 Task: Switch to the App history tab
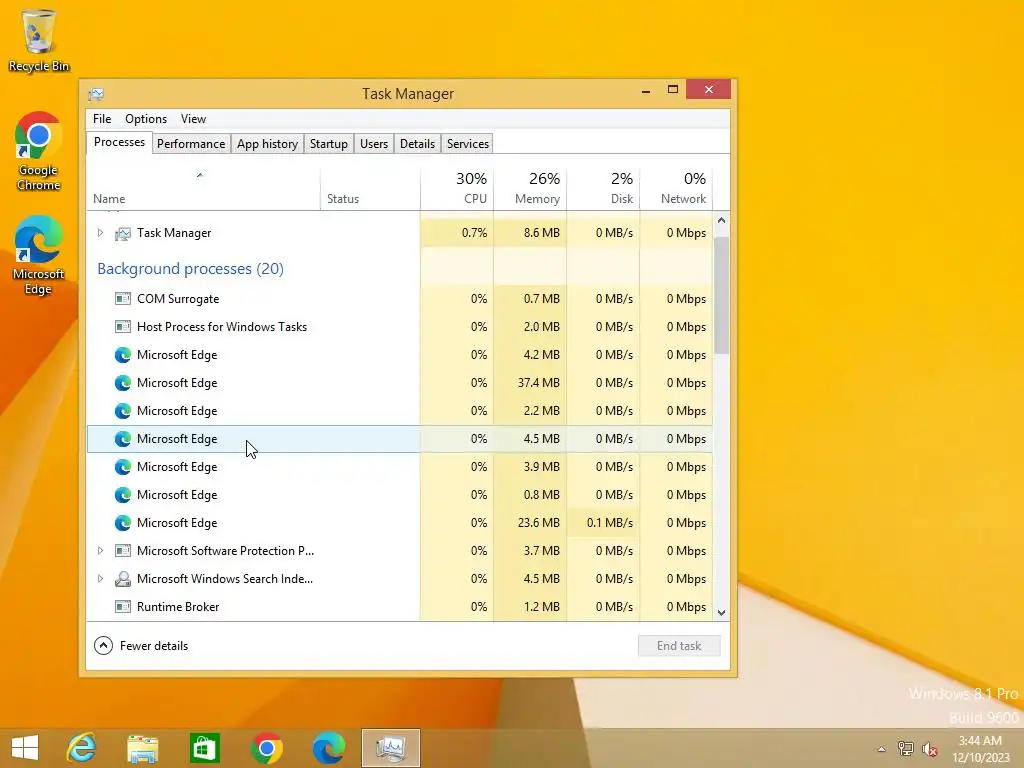tap(267, 144)
